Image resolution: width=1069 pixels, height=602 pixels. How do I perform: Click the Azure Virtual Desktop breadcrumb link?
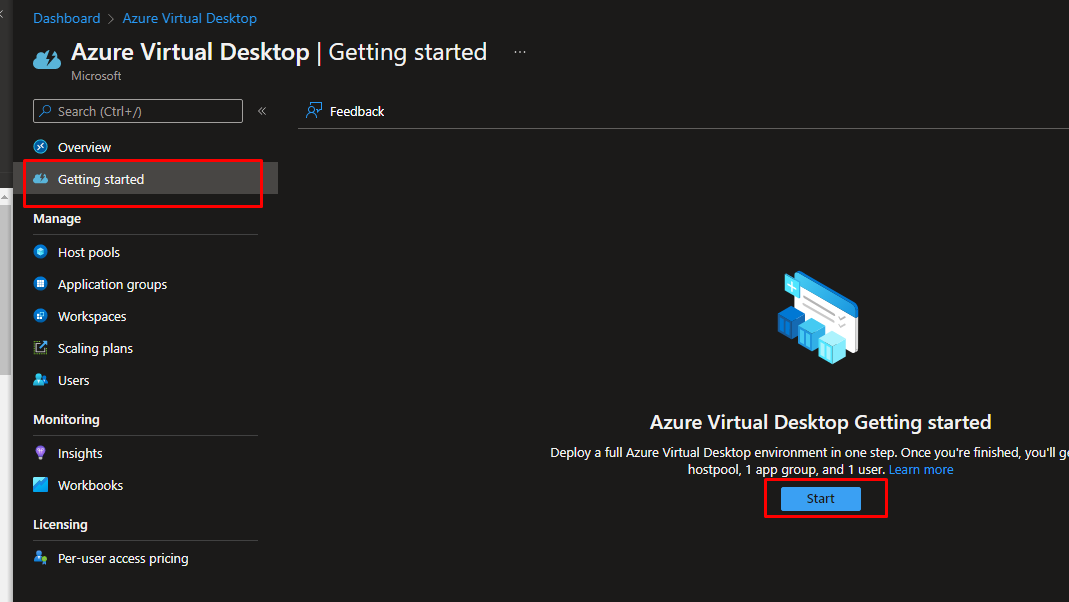tap(189, 18)
